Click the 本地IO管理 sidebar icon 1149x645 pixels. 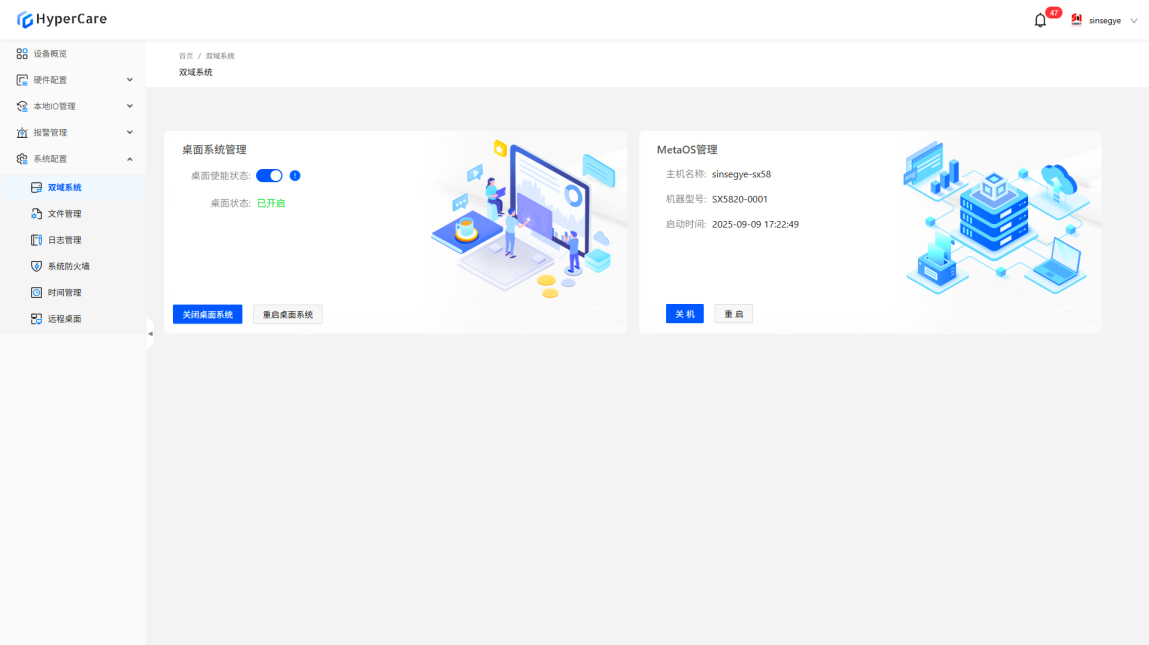coord(22,106)
